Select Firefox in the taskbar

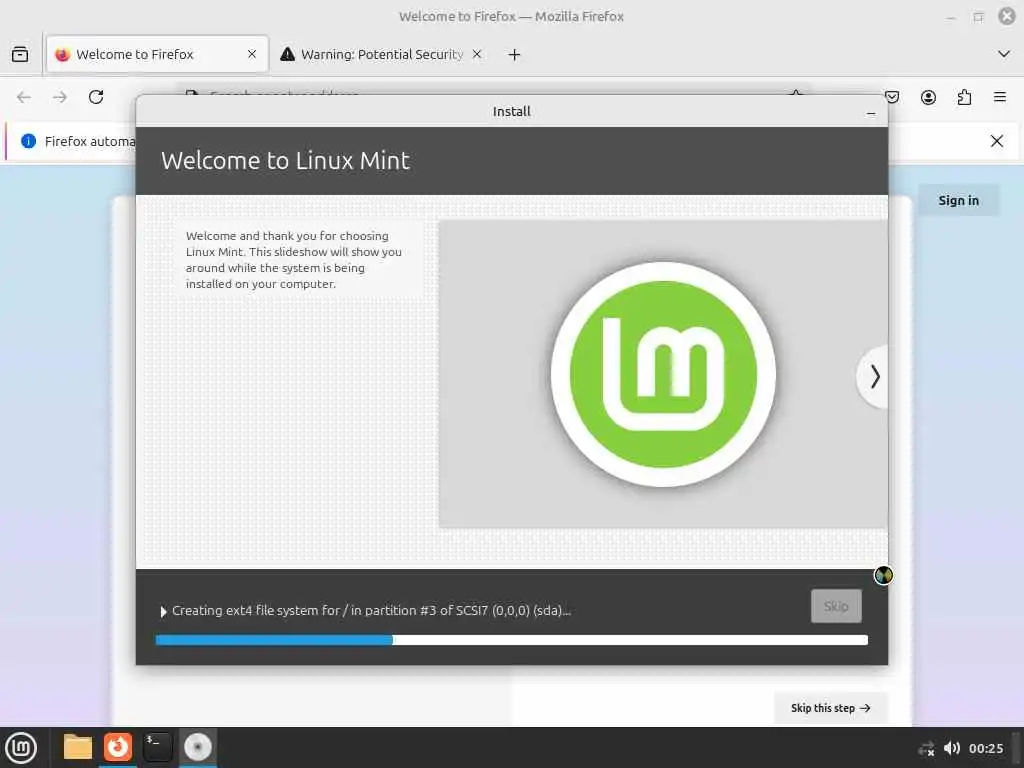[118, 747]
